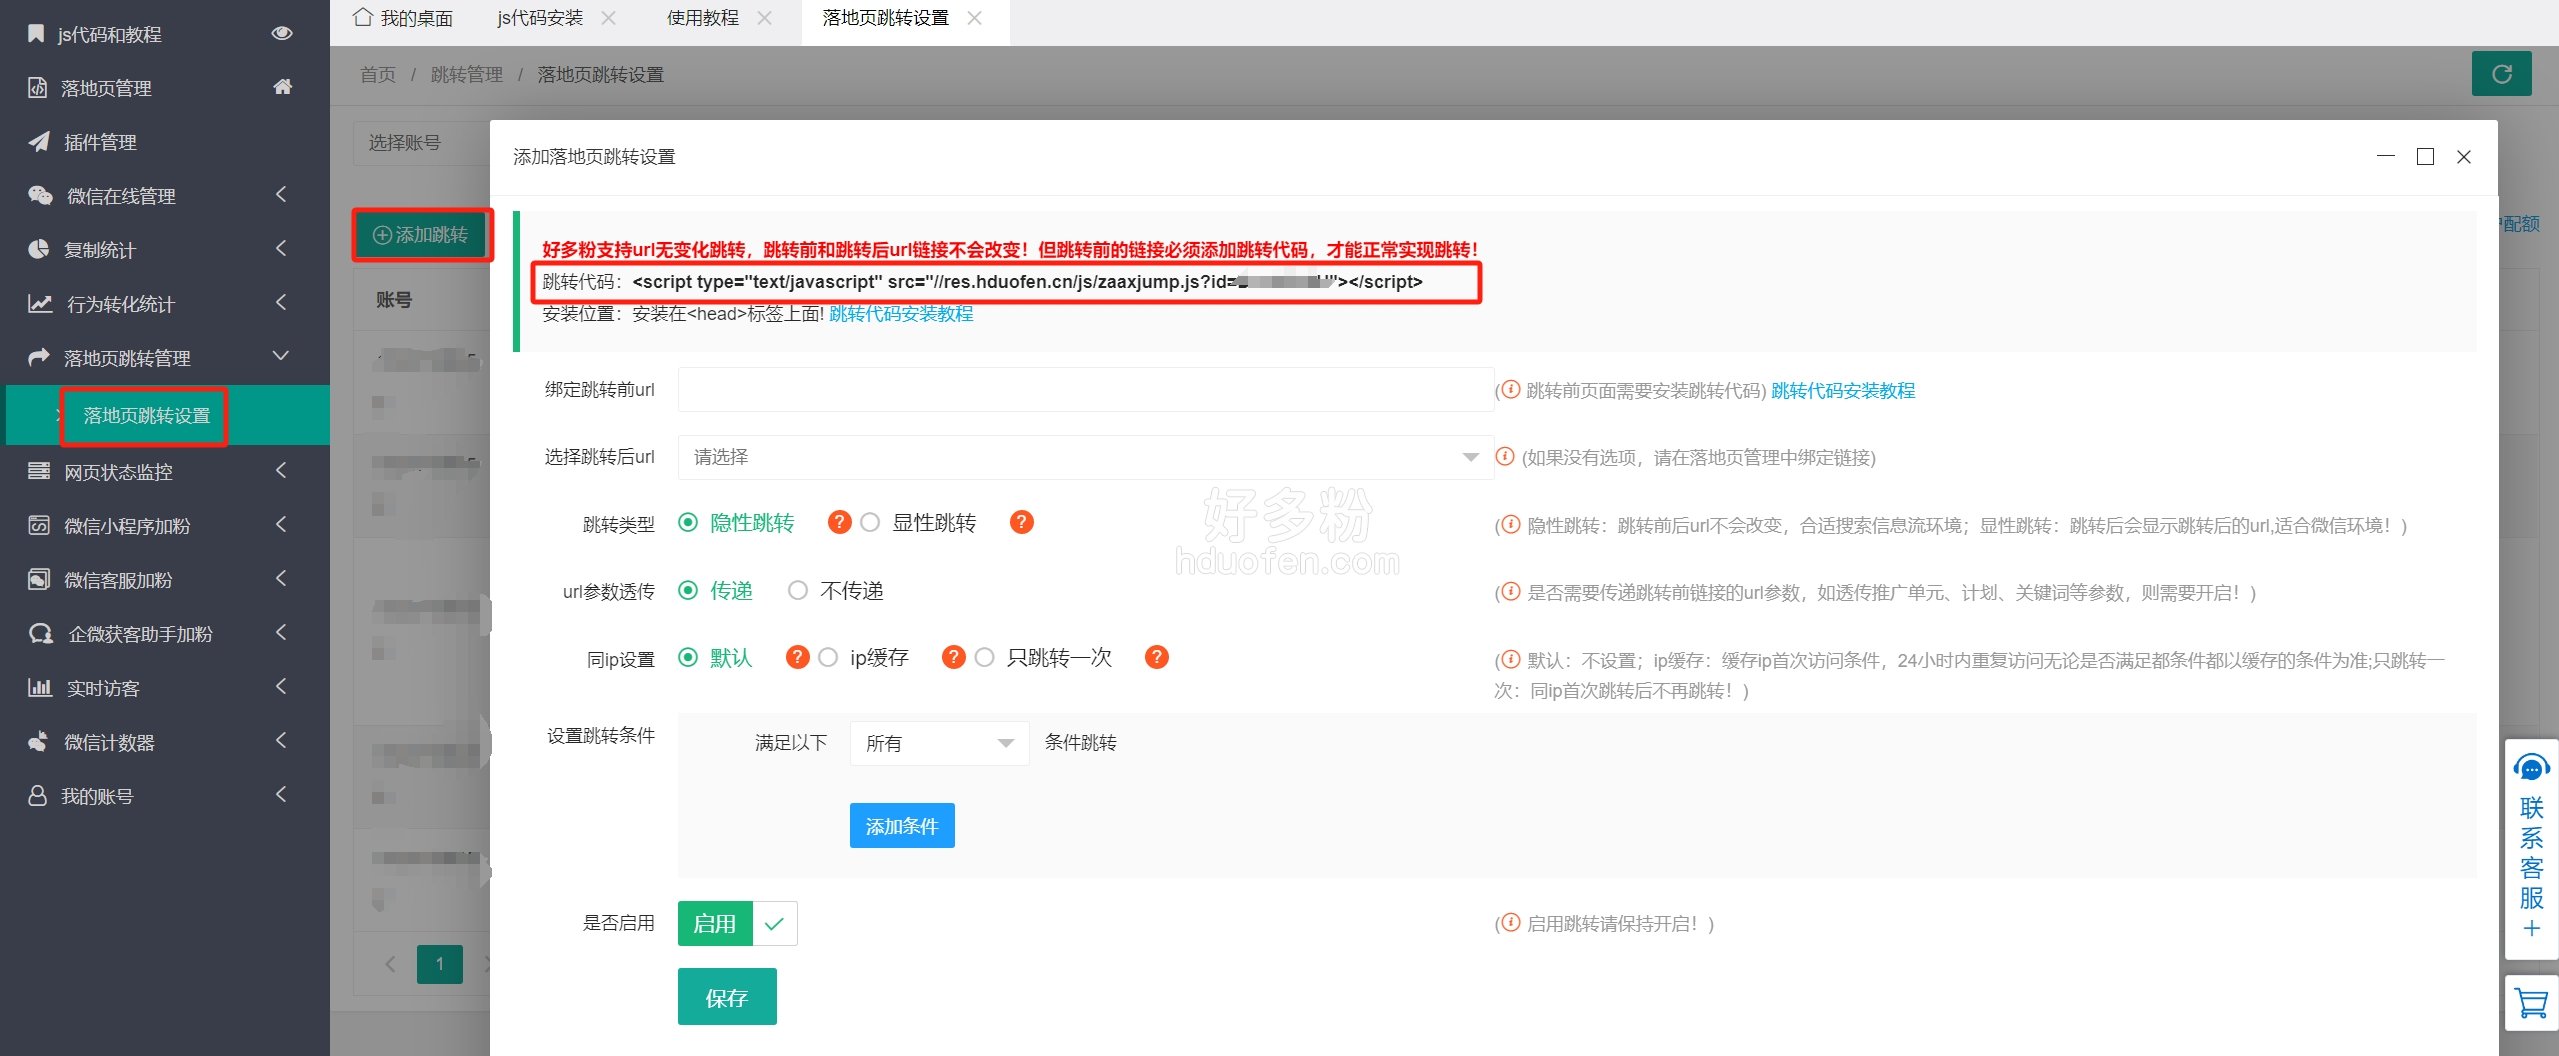The height and width of the screenshot is (1056, 2559).
Task: Open 插件管理 paper-plane icon in sidebar
Action: click(39, 142)
